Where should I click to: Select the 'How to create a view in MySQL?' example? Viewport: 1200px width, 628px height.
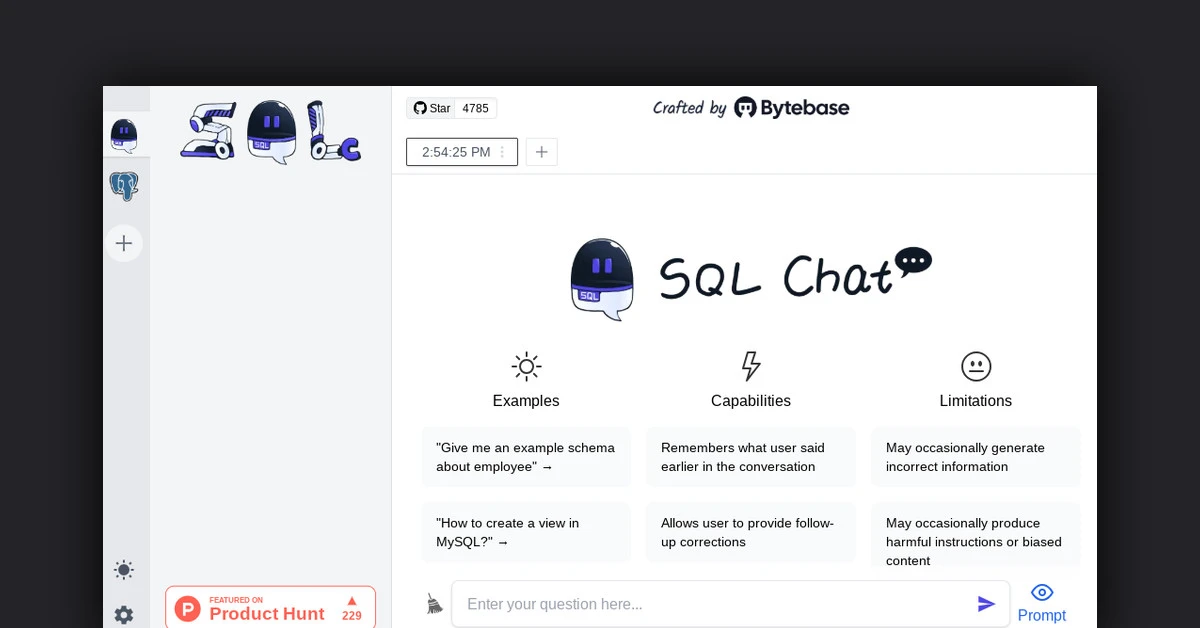point(526,532)
